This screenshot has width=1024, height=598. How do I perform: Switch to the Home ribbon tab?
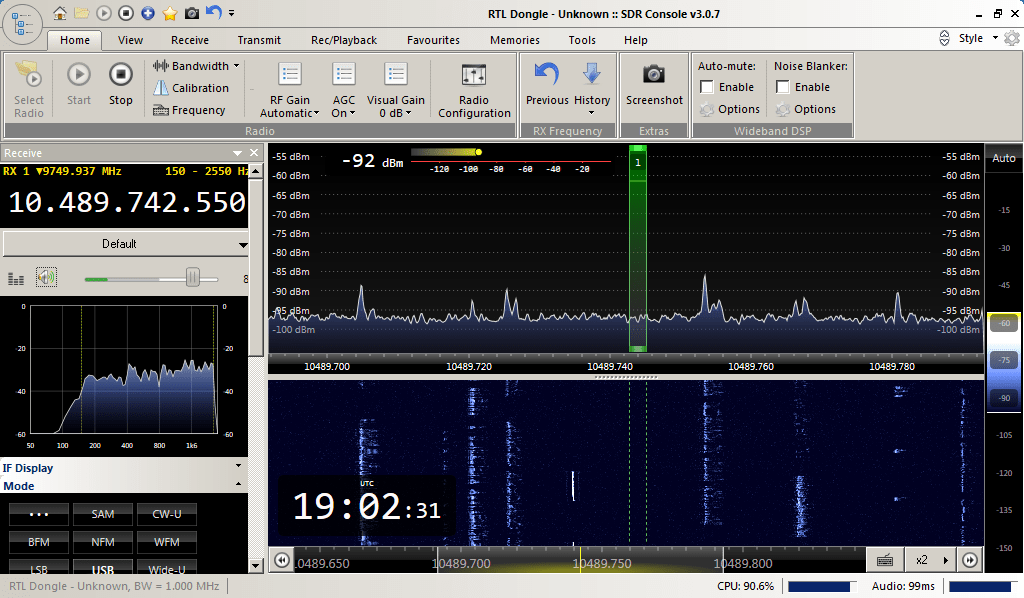tap(75, 40)
